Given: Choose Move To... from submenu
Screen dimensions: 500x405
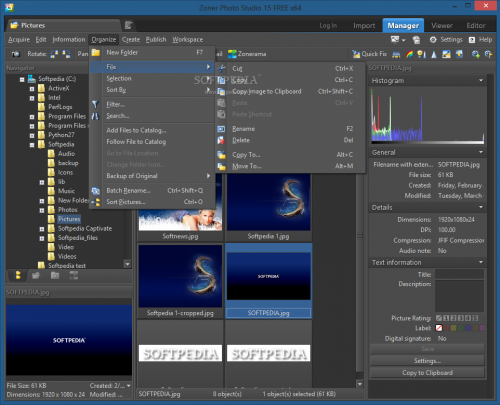Looking at the screenshot, I should [290, 166].
